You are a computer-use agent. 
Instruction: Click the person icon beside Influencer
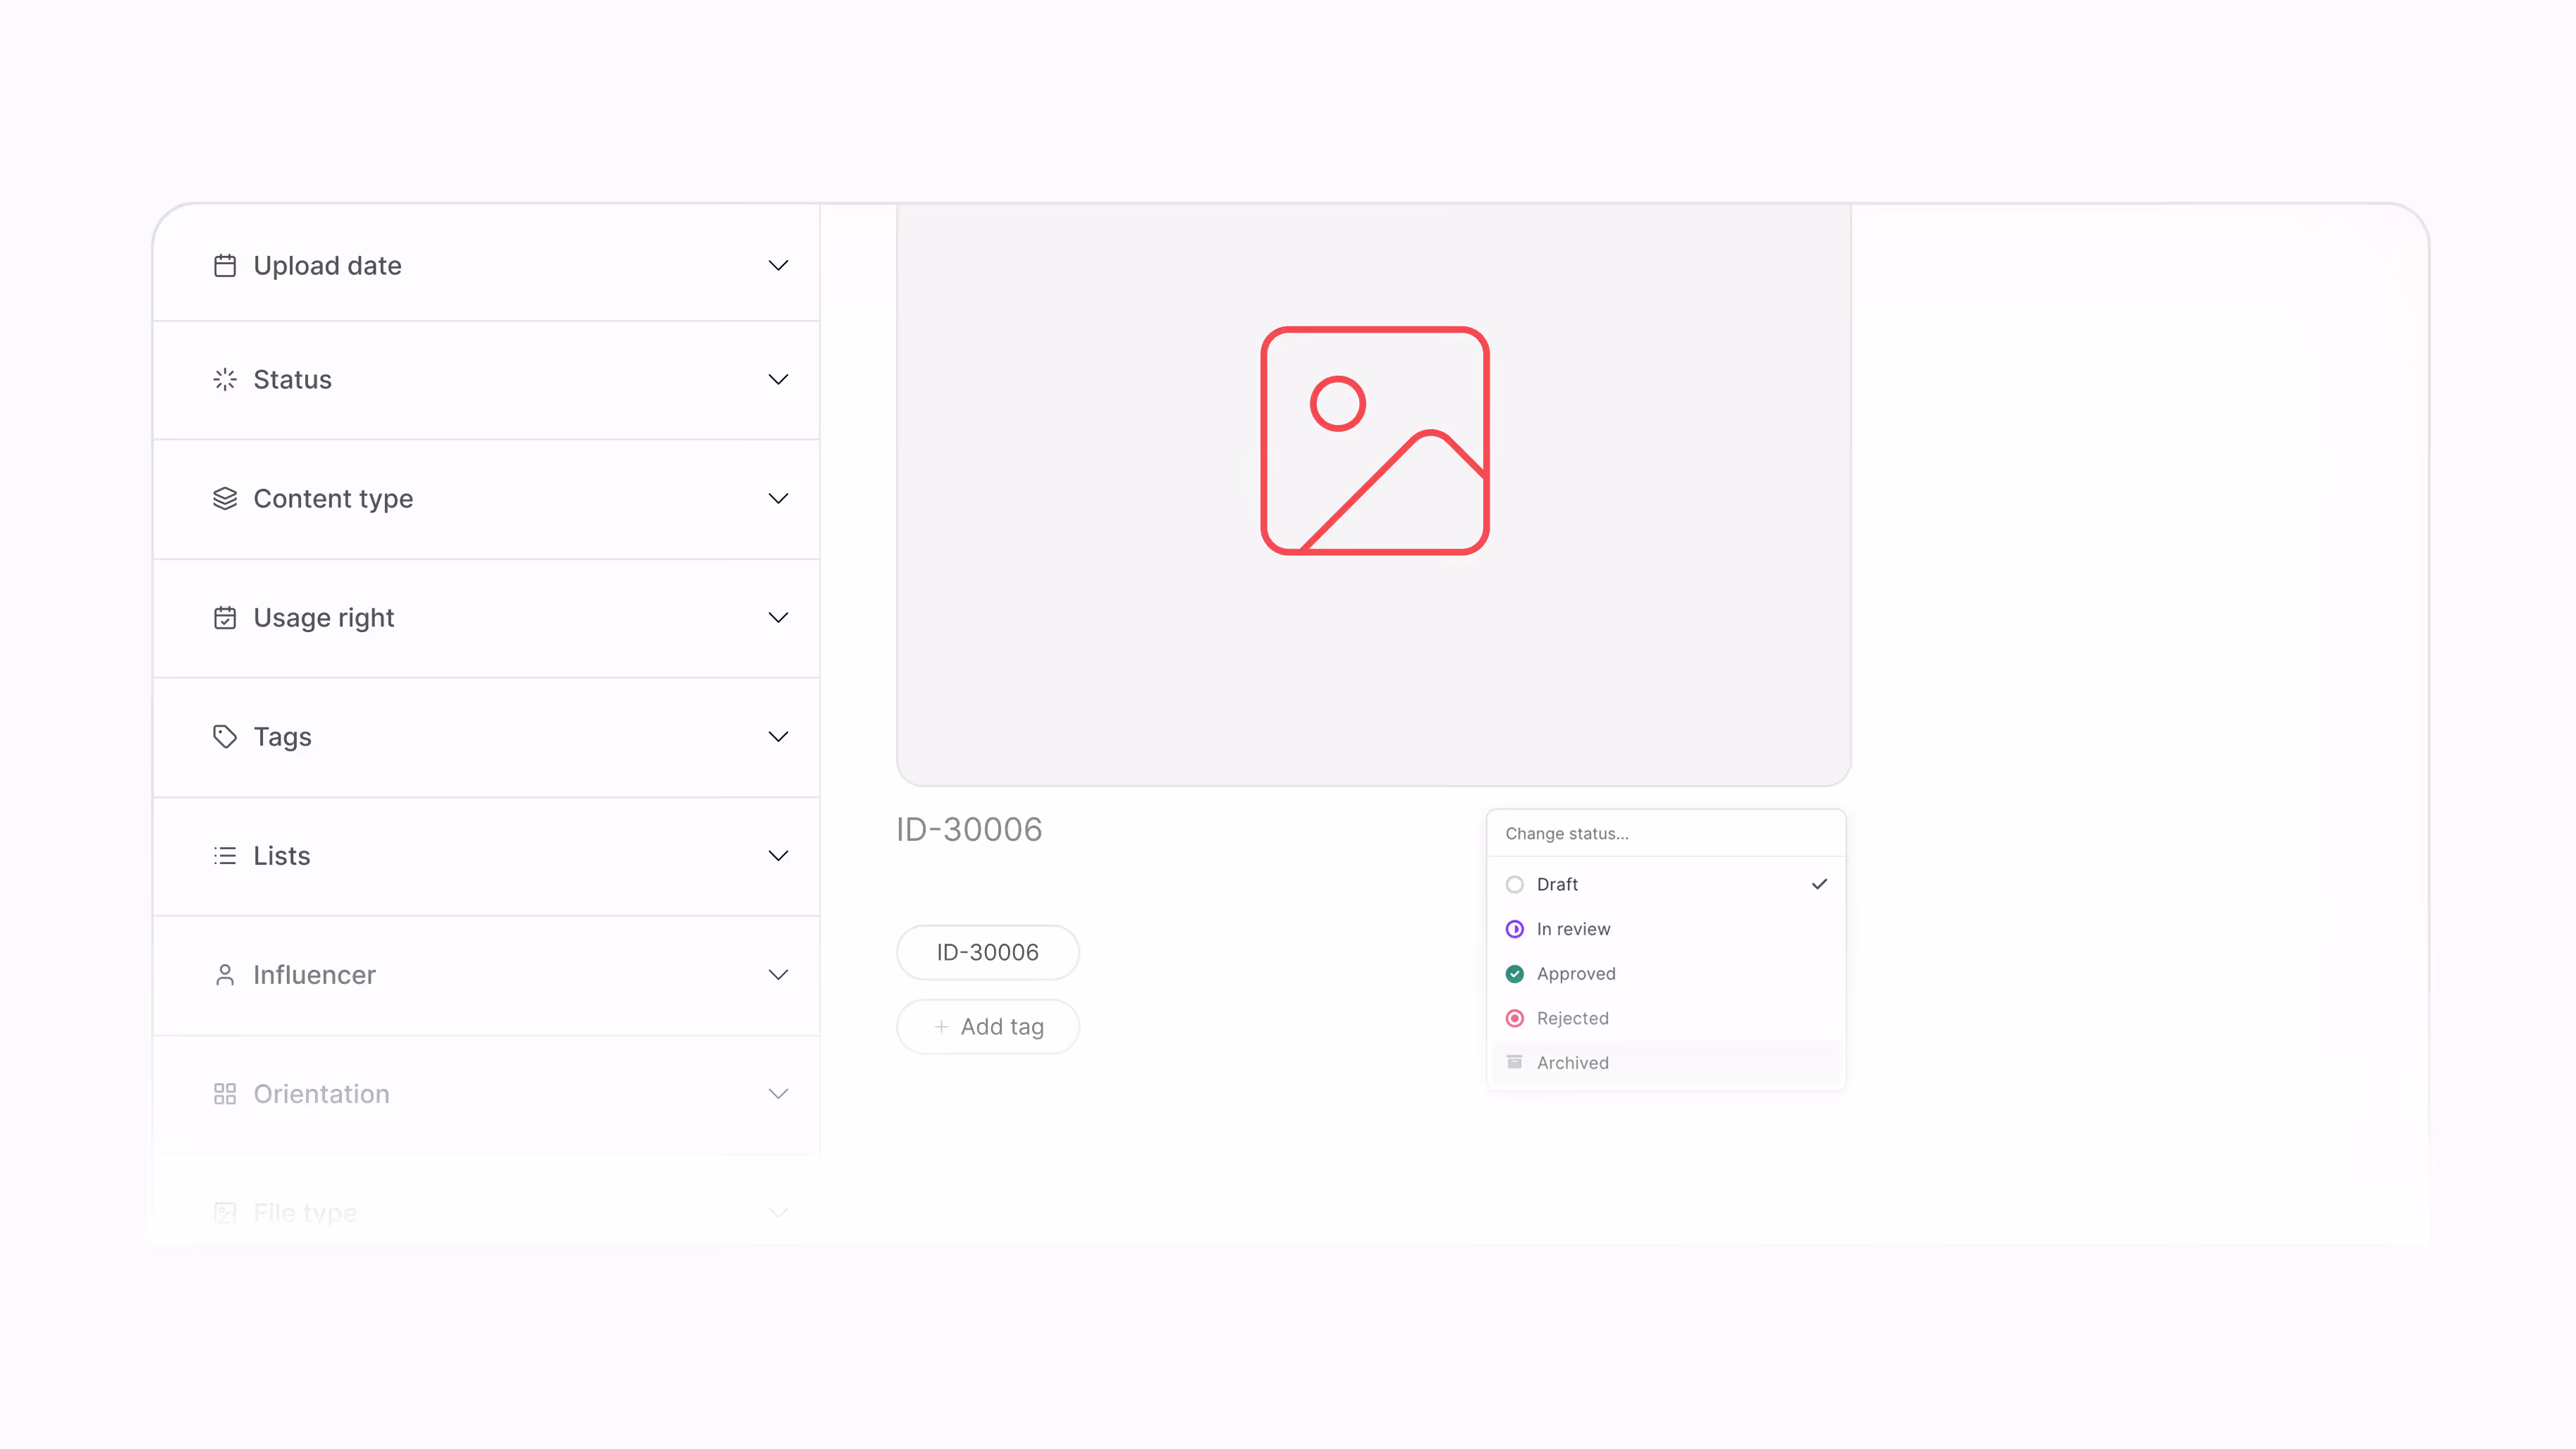click(x=224, y=974)
